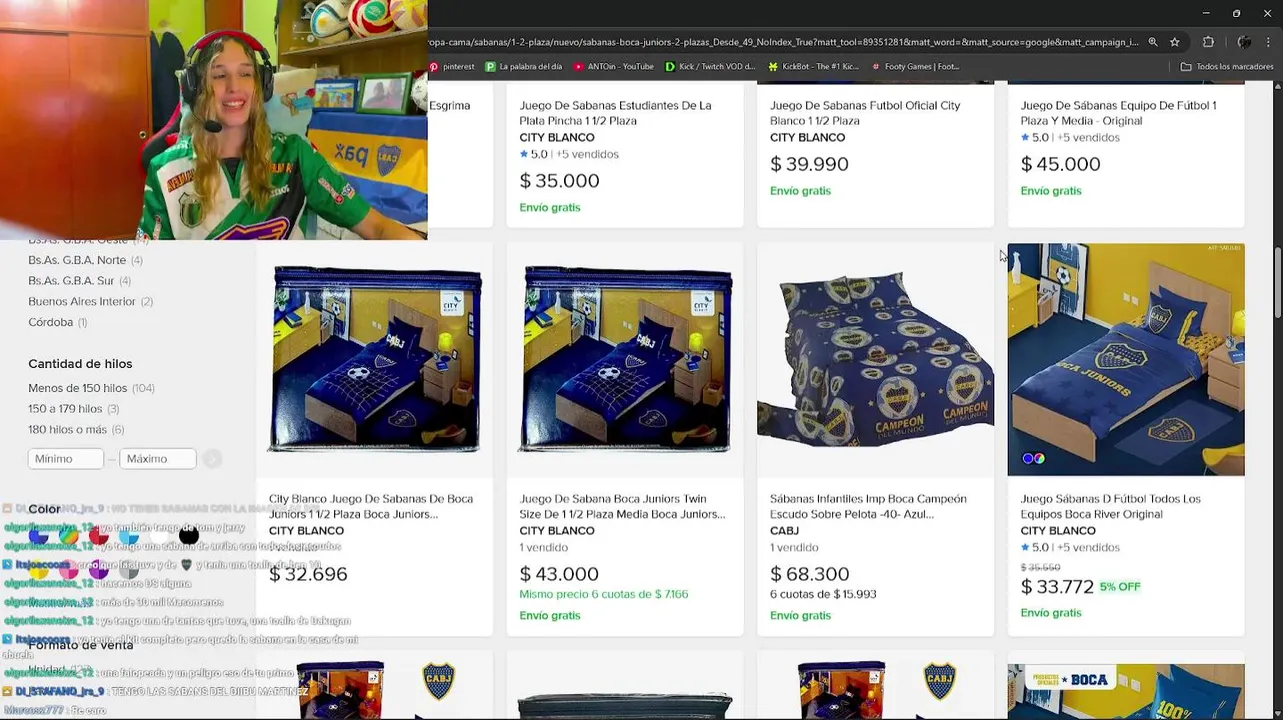Open the Todos los marcadores folder
The width and height of the screenshot is (1283, 720).
(1226, 67)
